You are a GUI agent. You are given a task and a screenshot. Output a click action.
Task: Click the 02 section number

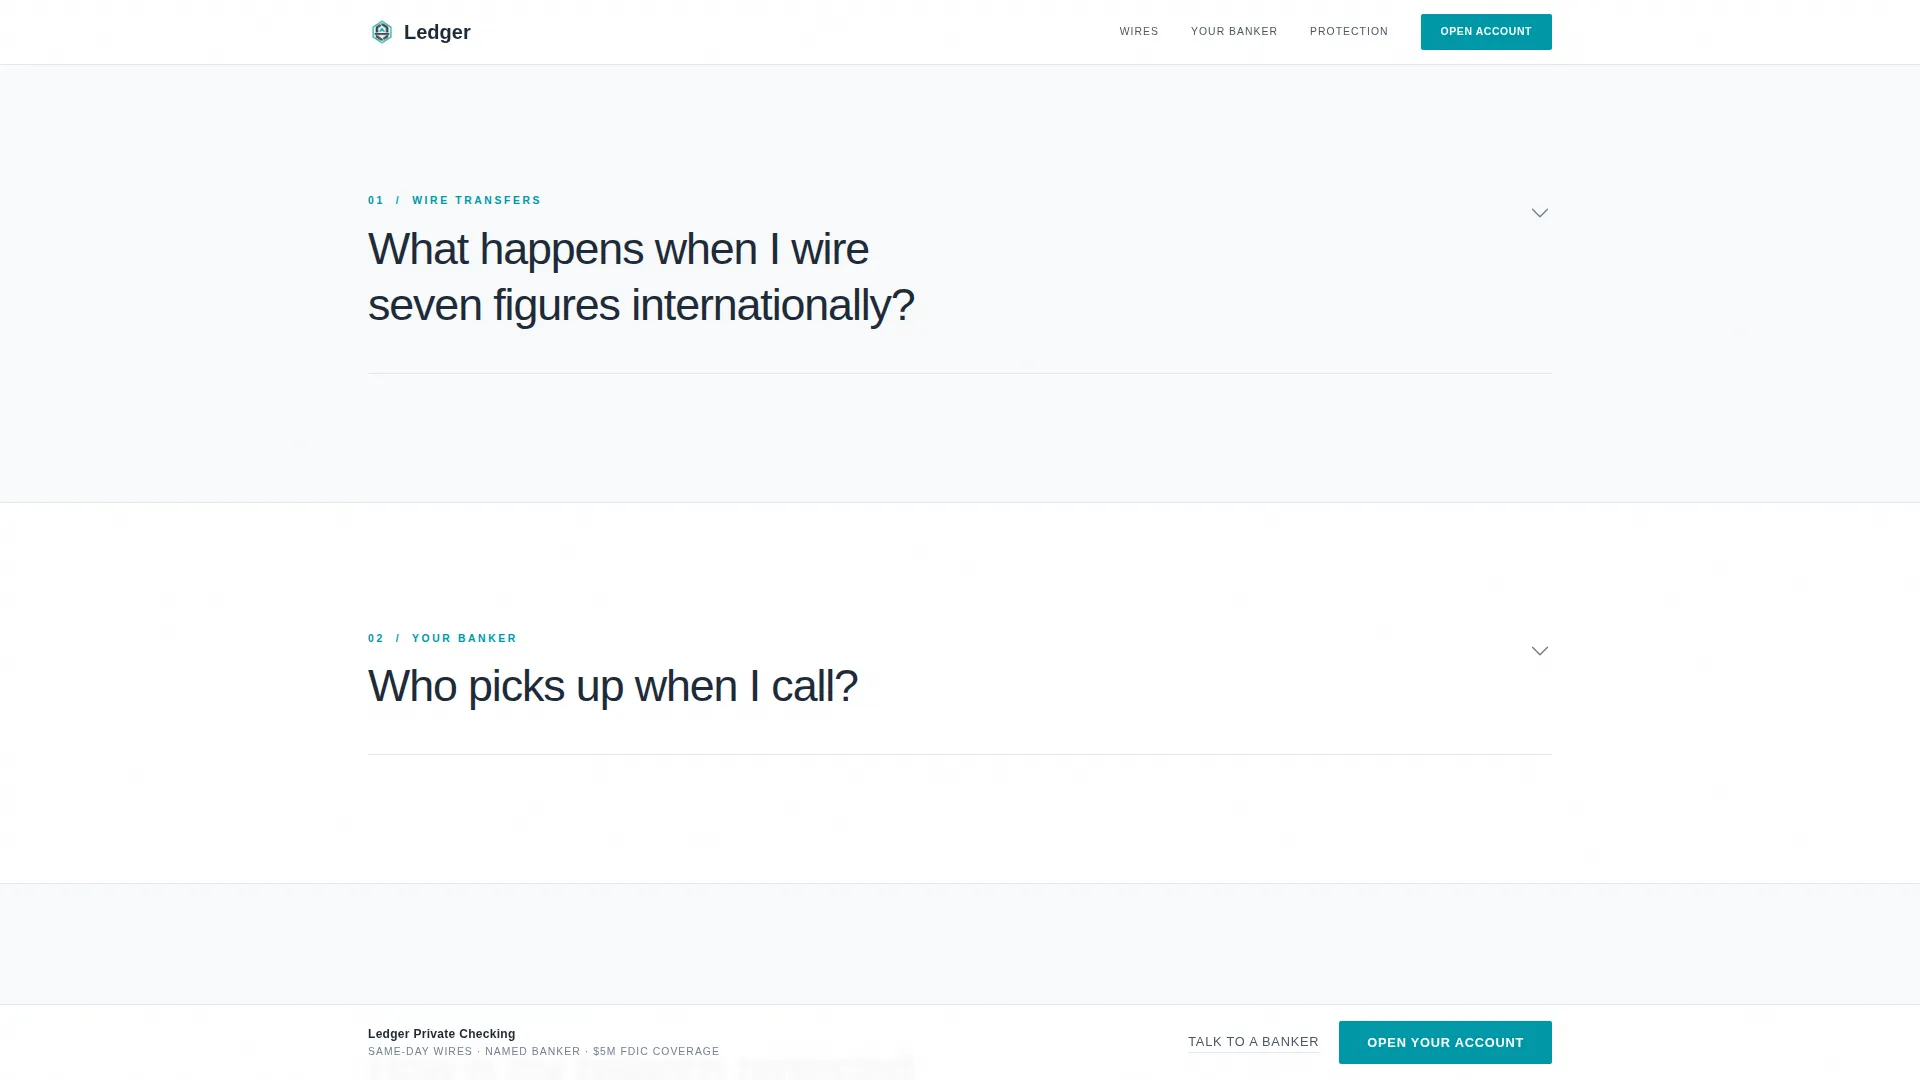[x=376, y=639]
